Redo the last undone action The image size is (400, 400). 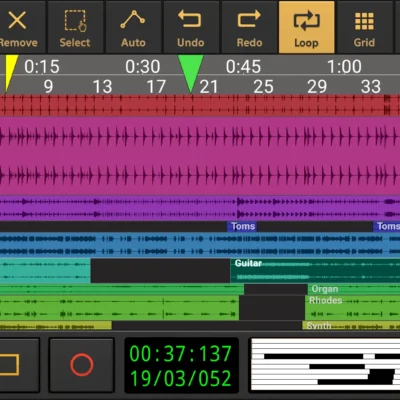pyautogui.click(x=249, y=27)
